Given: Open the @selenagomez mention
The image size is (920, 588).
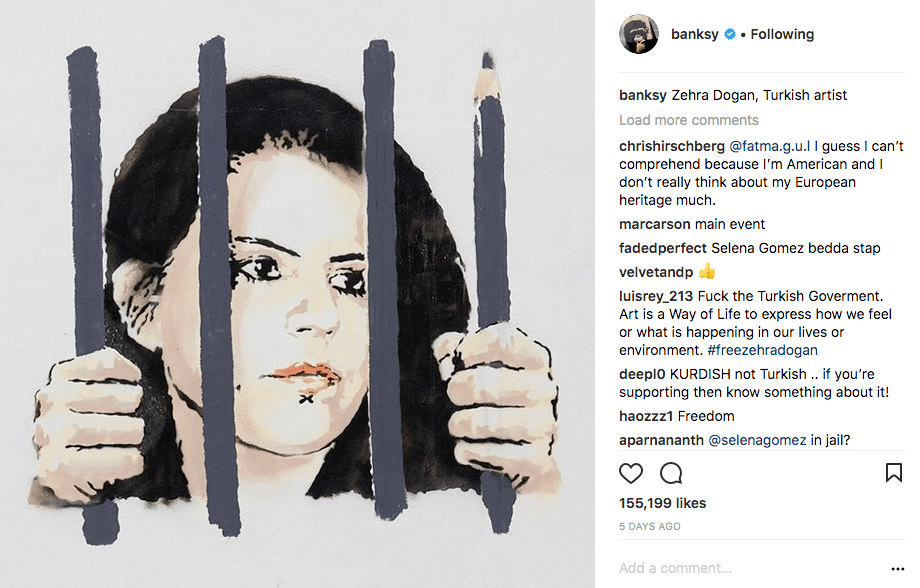Looking at the screenshot, I should tap(757, 440).
